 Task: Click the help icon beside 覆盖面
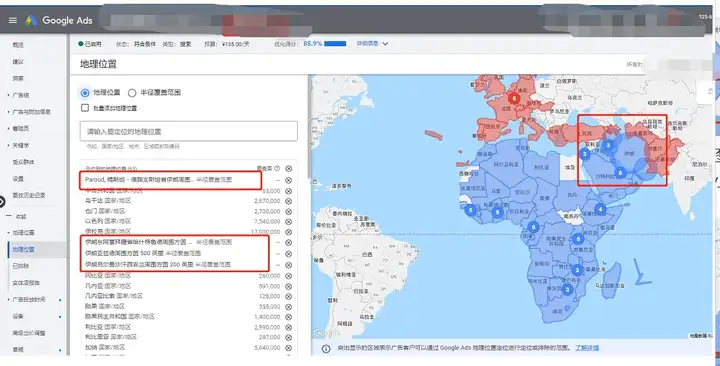(277, 169)
